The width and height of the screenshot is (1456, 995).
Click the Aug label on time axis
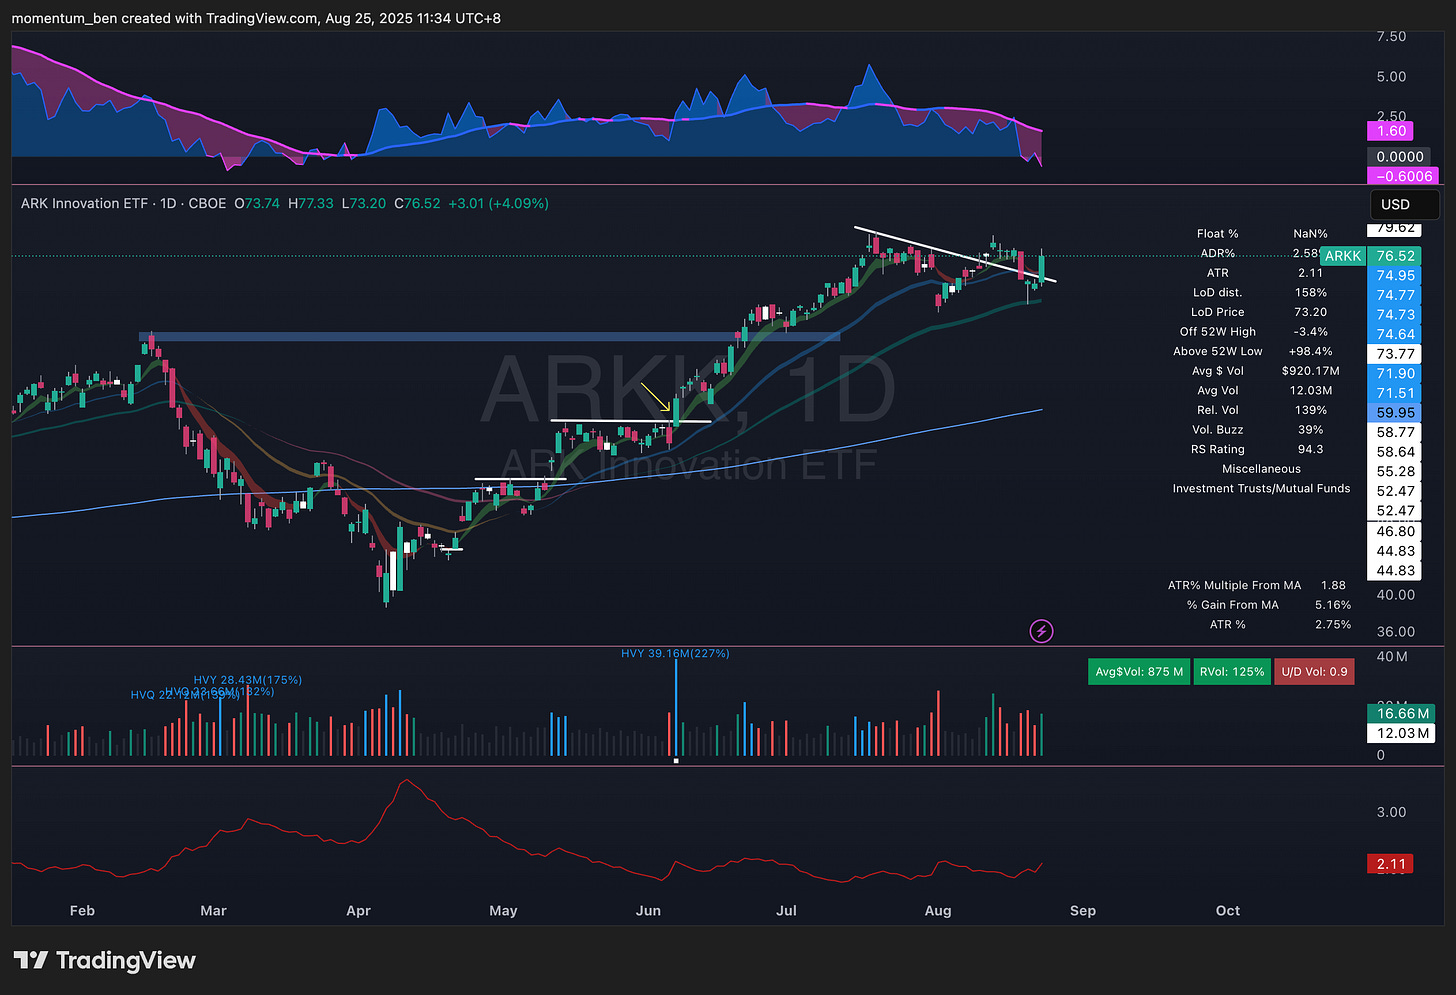coord(938,911)
